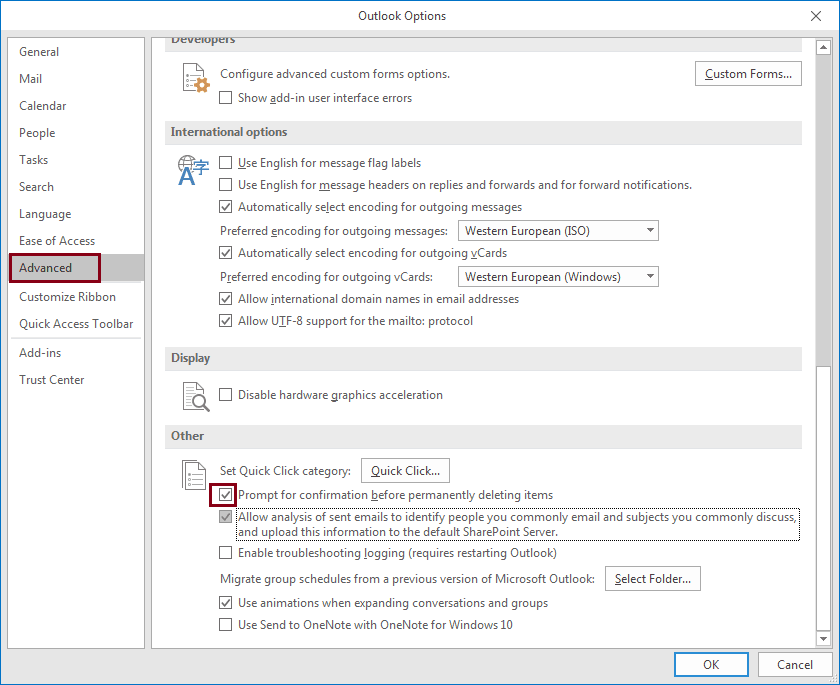Enable troubleshooting logging checkbox
Screen dimensions: 840x685
point(226,553)
